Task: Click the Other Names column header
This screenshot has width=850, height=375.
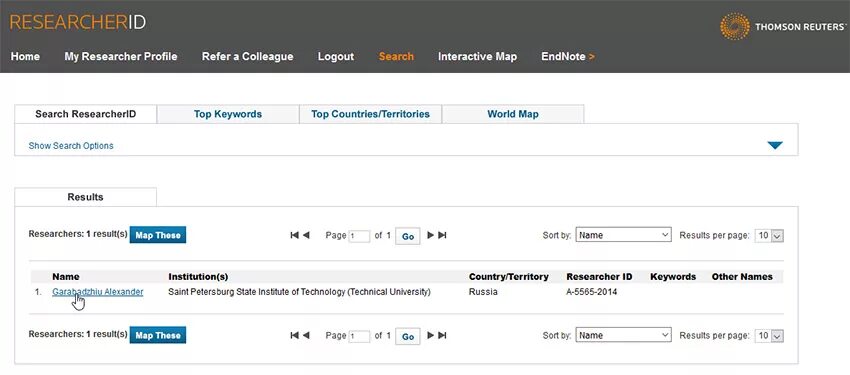Action: pos(742,277)
